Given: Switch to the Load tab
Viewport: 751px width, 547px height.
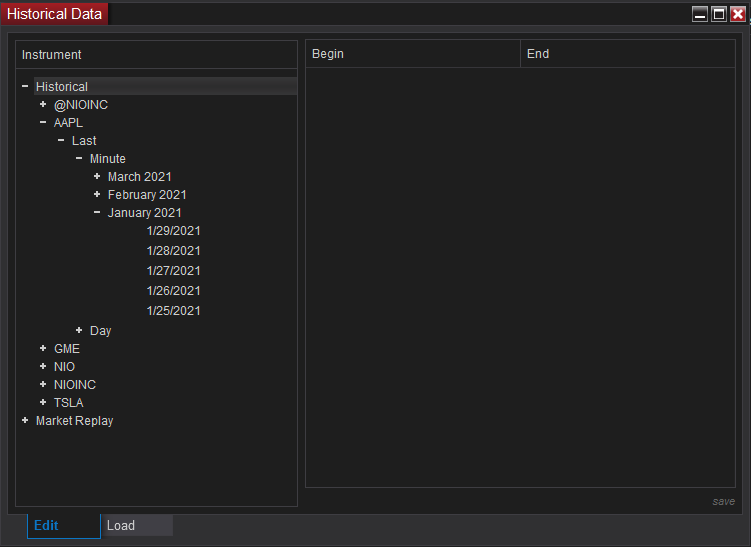Looking at the screenshot, I should pos(137,525).
